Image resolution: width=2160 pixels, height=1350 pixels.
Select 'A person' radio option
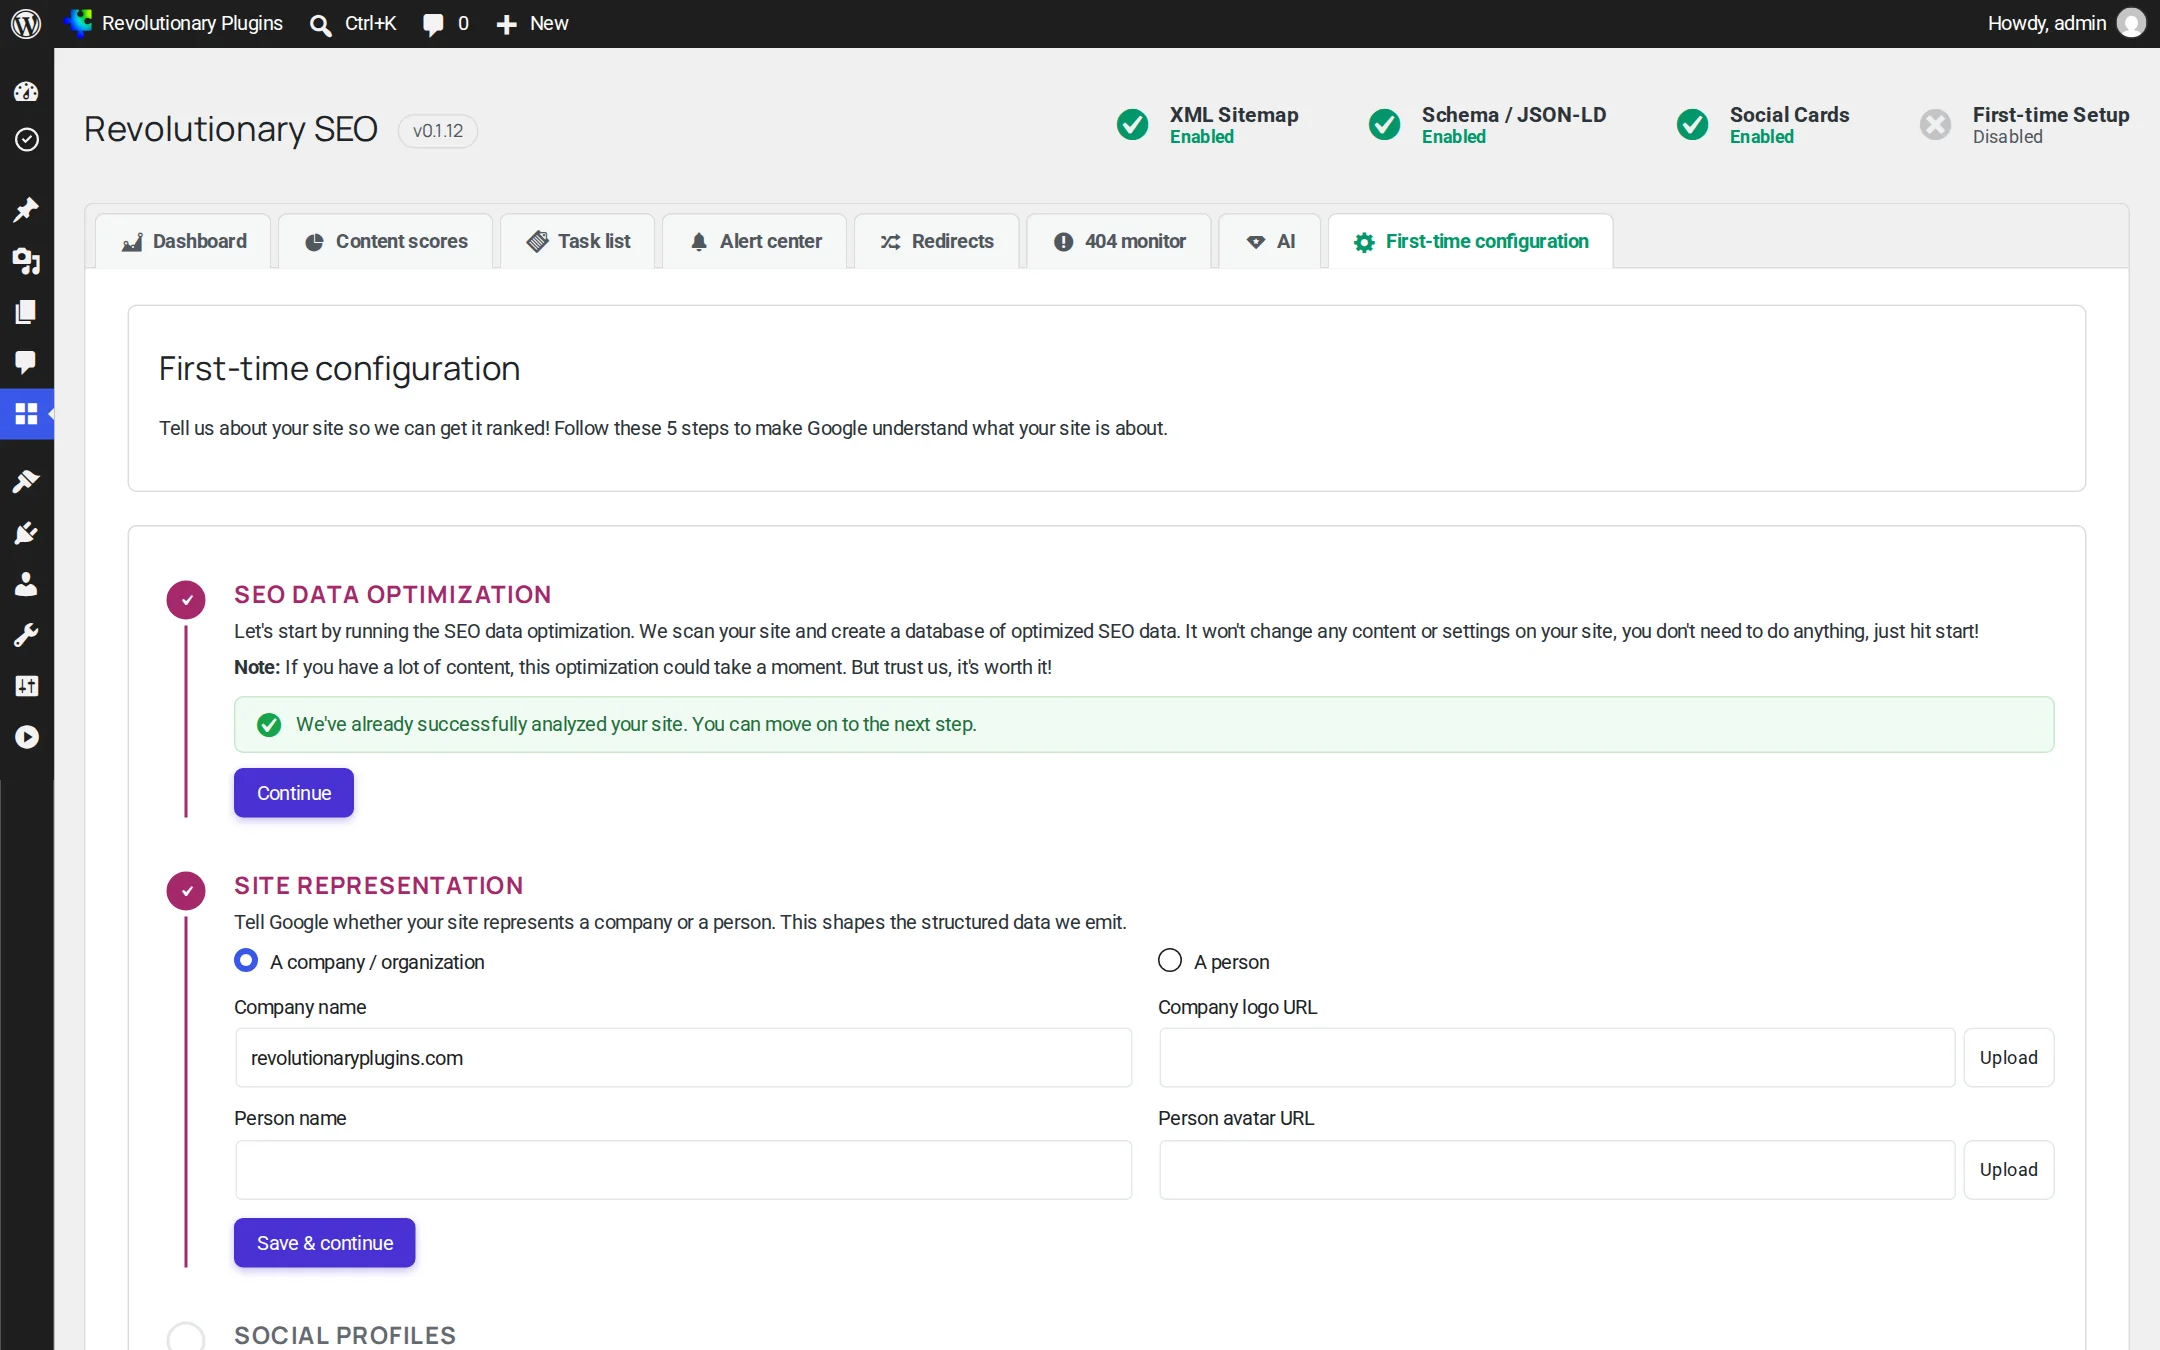tap(1170, 960)
